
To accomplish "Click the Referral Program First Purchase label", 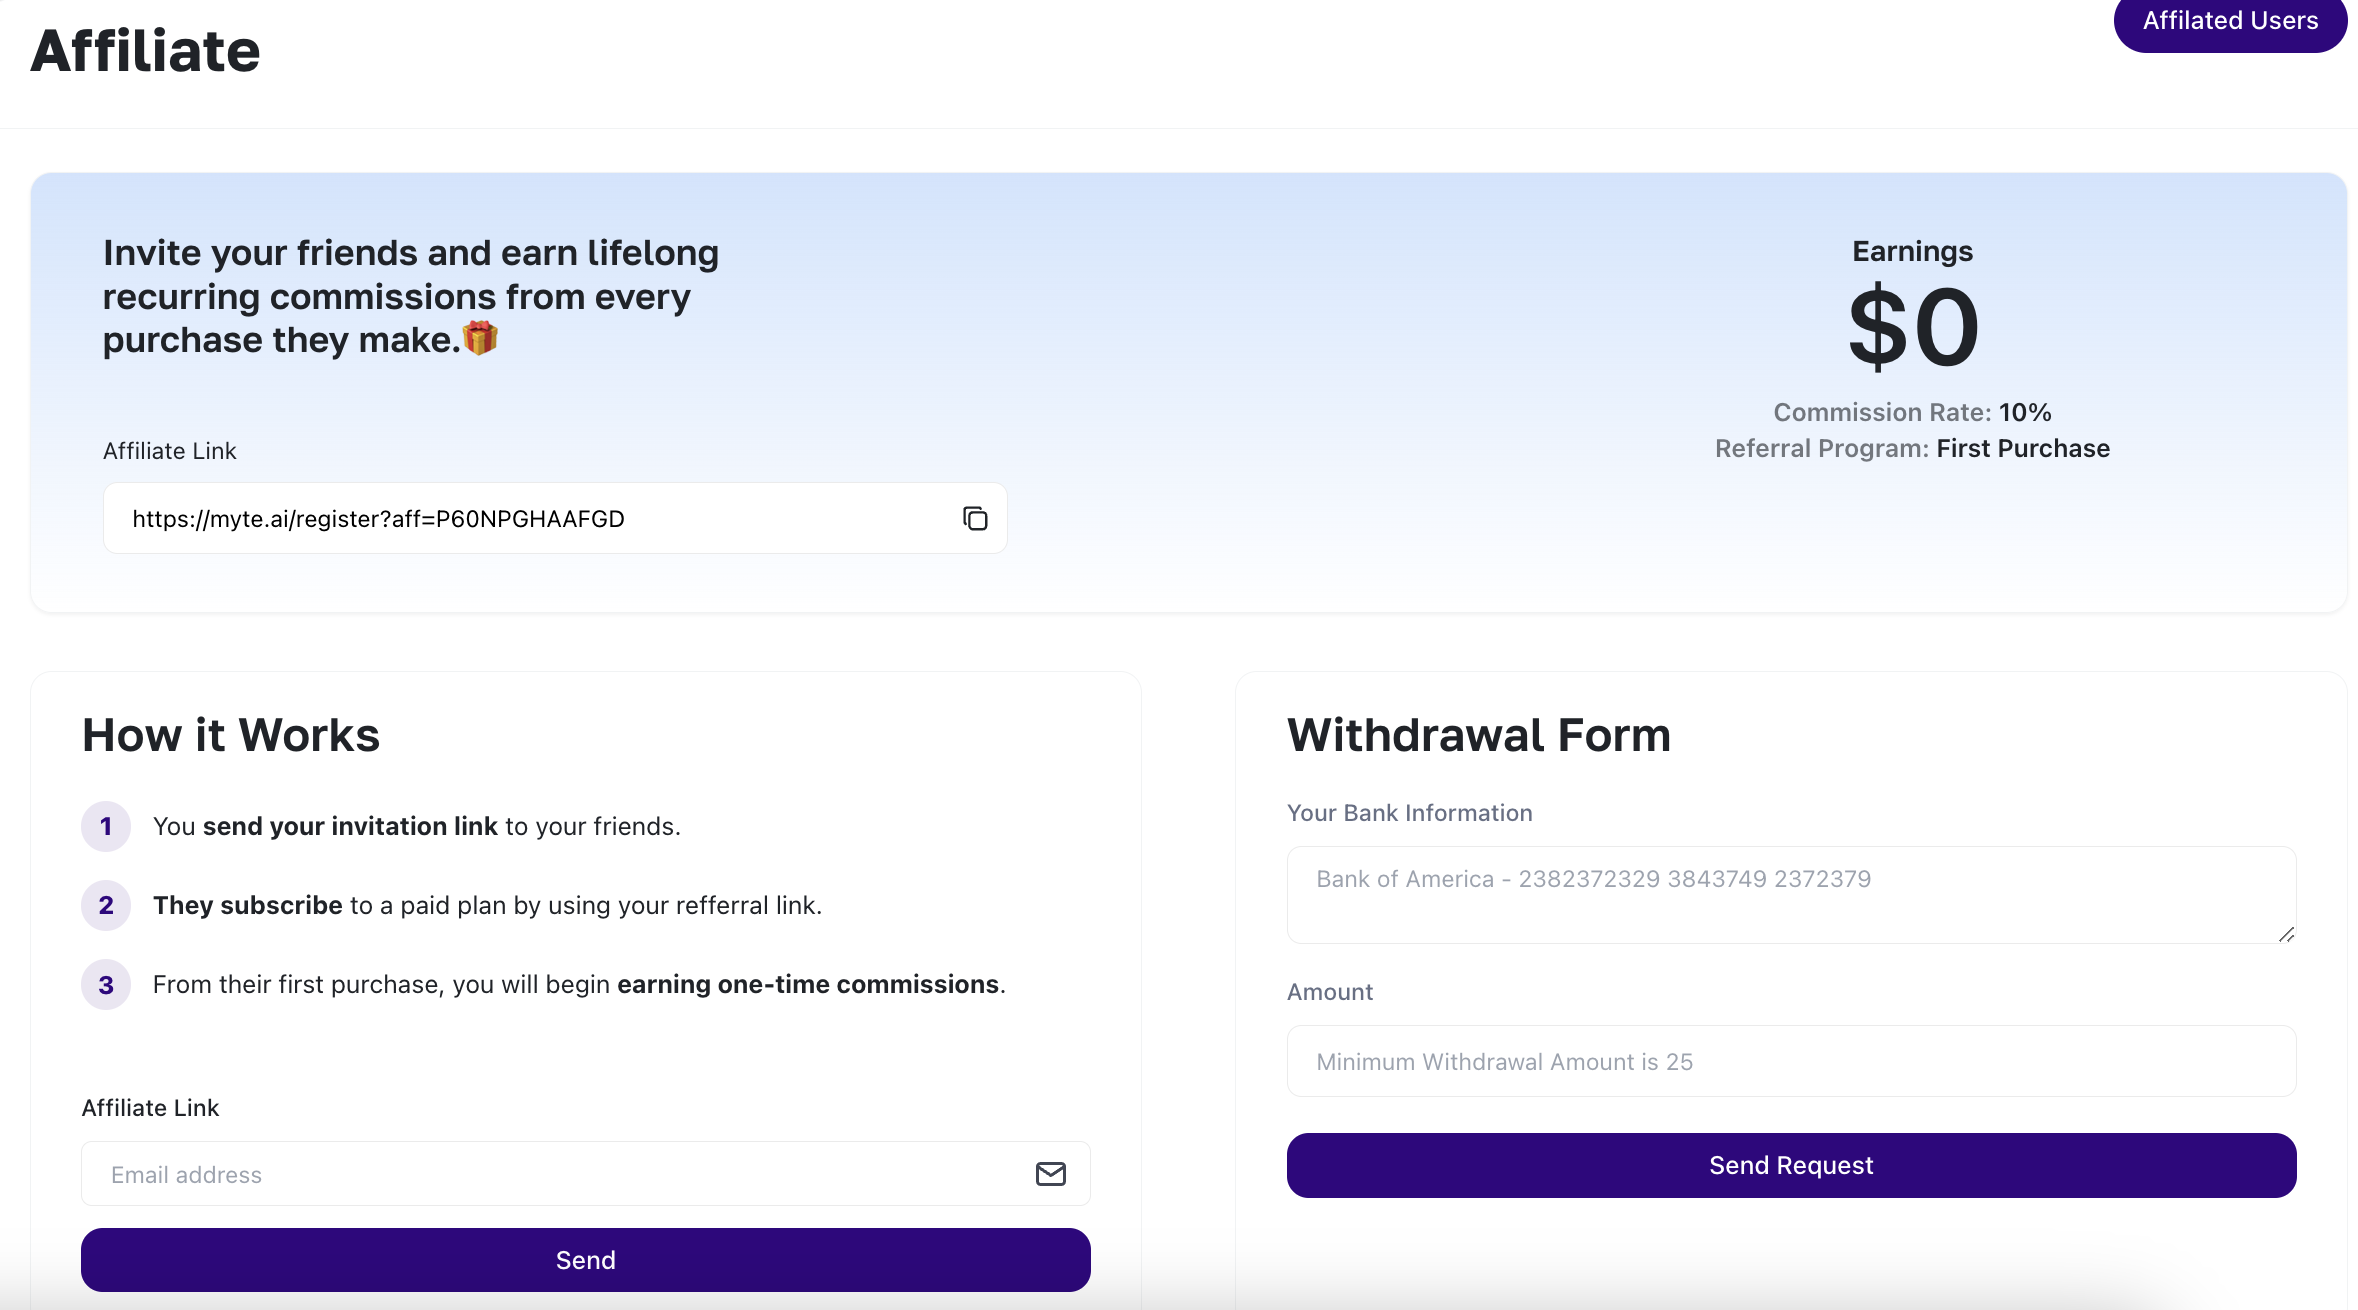I will (1912, 448).
